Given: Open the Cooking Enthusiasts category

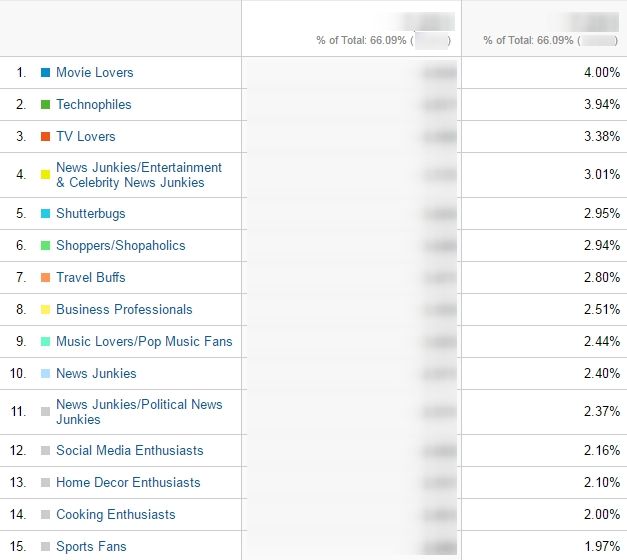Looking at the screenshot, I should (x=115, y=515).
